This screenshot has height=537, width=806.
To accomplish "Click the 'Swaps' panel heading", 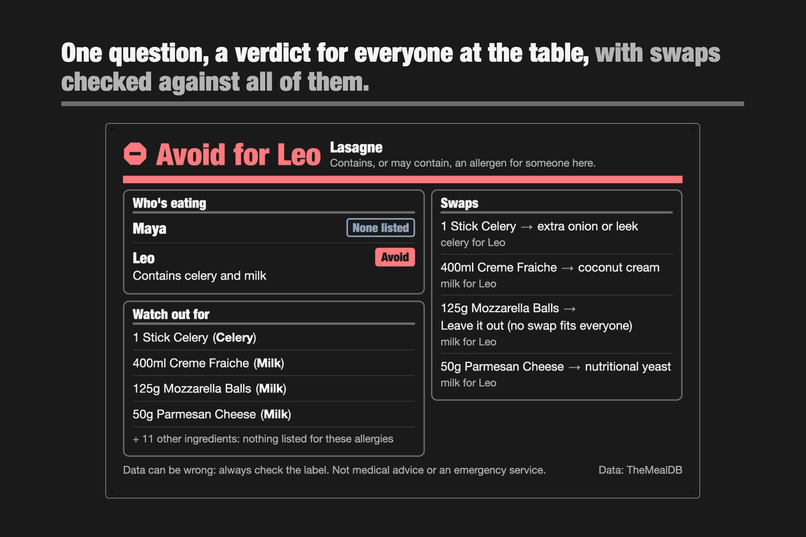I will (x=460, y=203).
